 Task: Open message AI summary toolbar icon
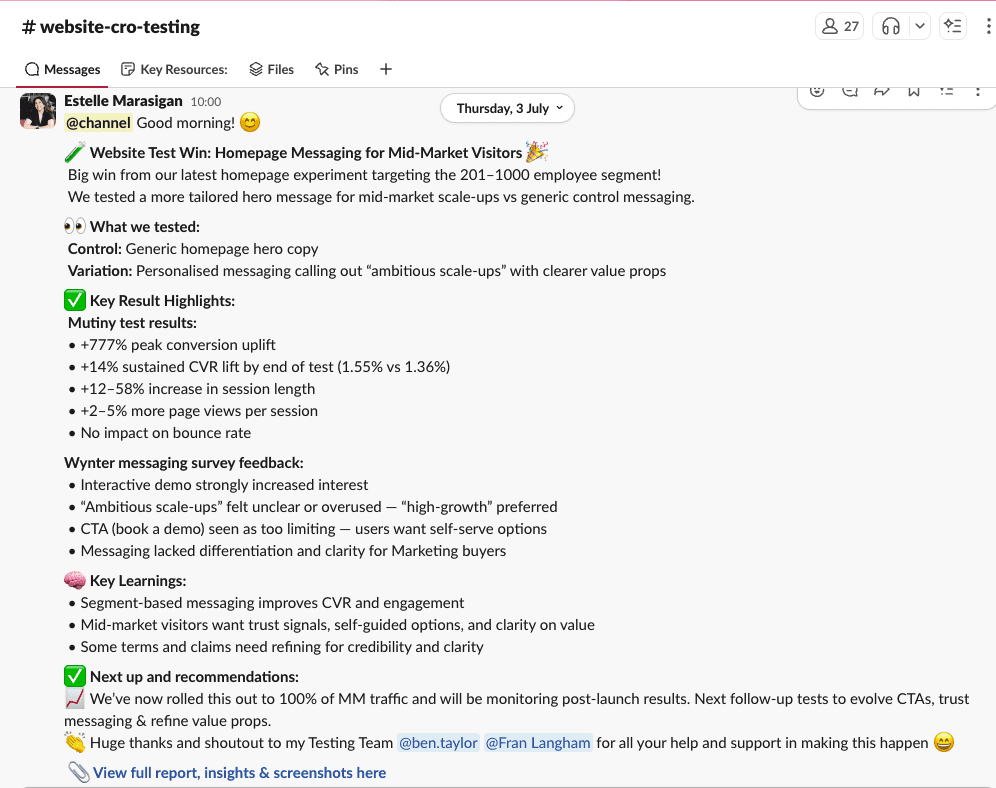click(946, 91)
